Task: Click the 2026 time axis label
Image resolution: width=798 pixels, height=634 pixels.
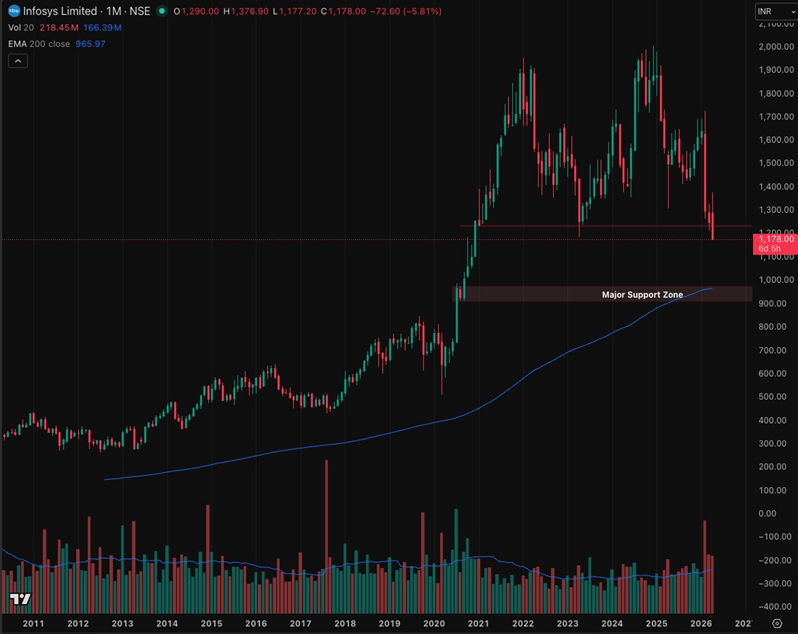Action: (701, 623)
